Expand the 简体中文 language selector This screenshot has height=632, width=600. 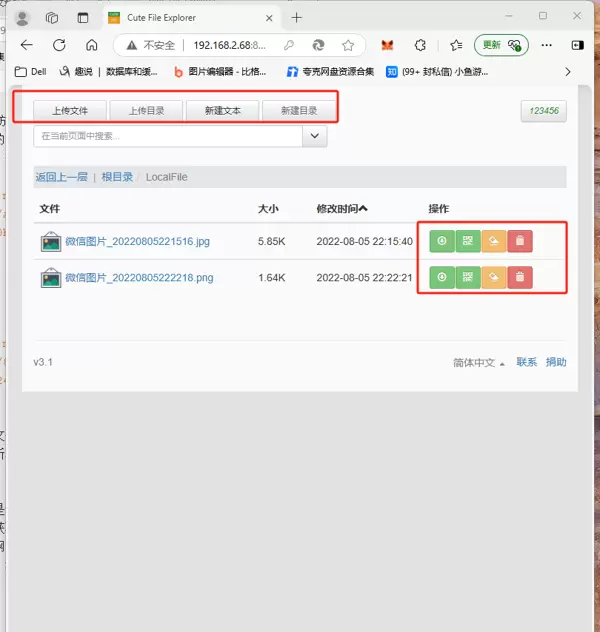click(479, 362)
